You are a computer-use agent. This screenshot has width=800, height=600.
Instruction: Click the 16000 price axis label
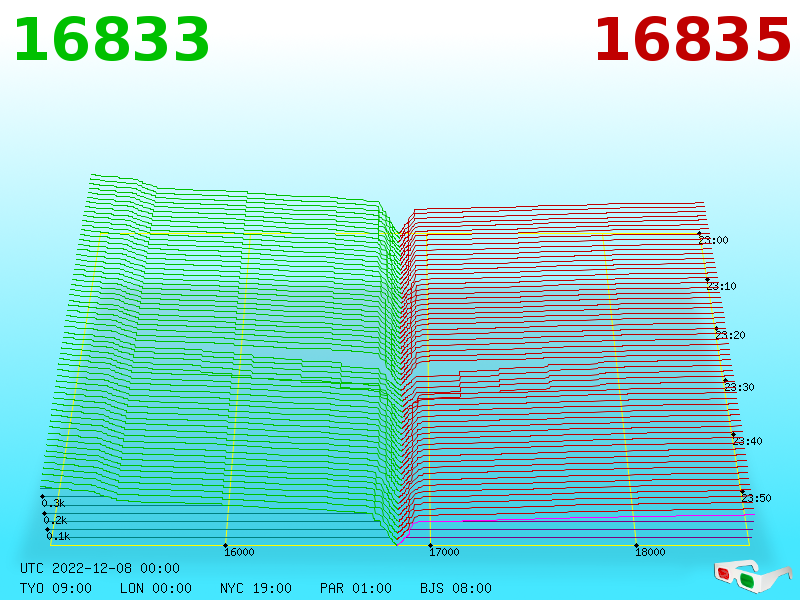239,552
